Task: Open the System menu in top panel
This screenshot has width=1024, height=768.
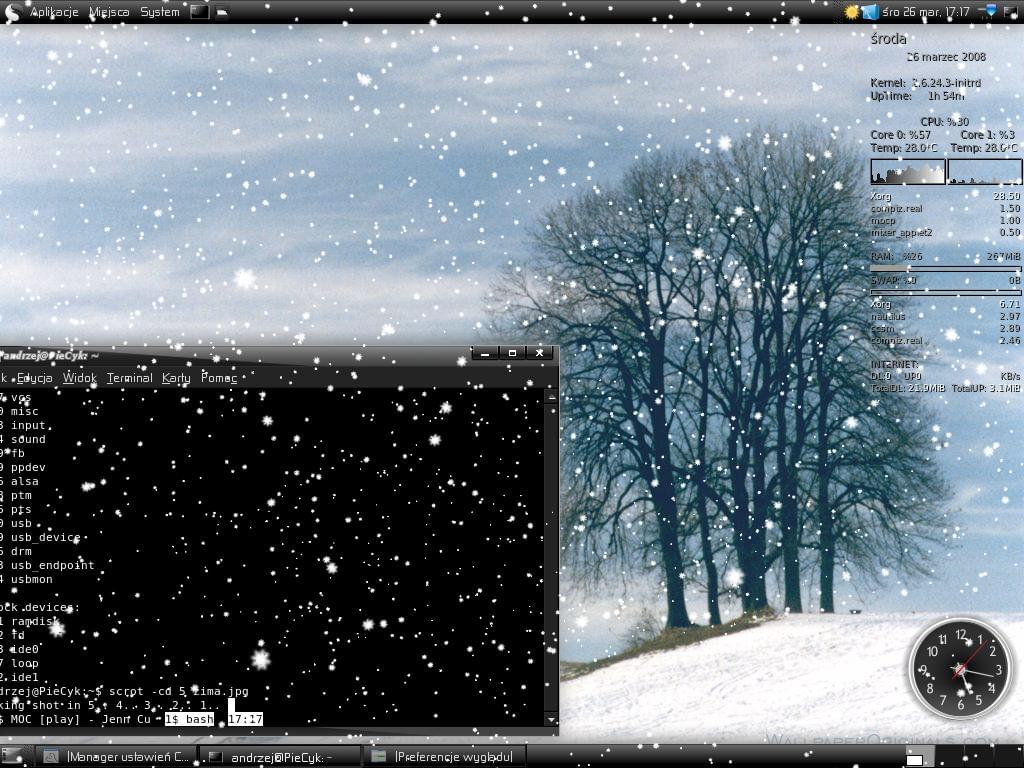Action: (x=159, y=12)
